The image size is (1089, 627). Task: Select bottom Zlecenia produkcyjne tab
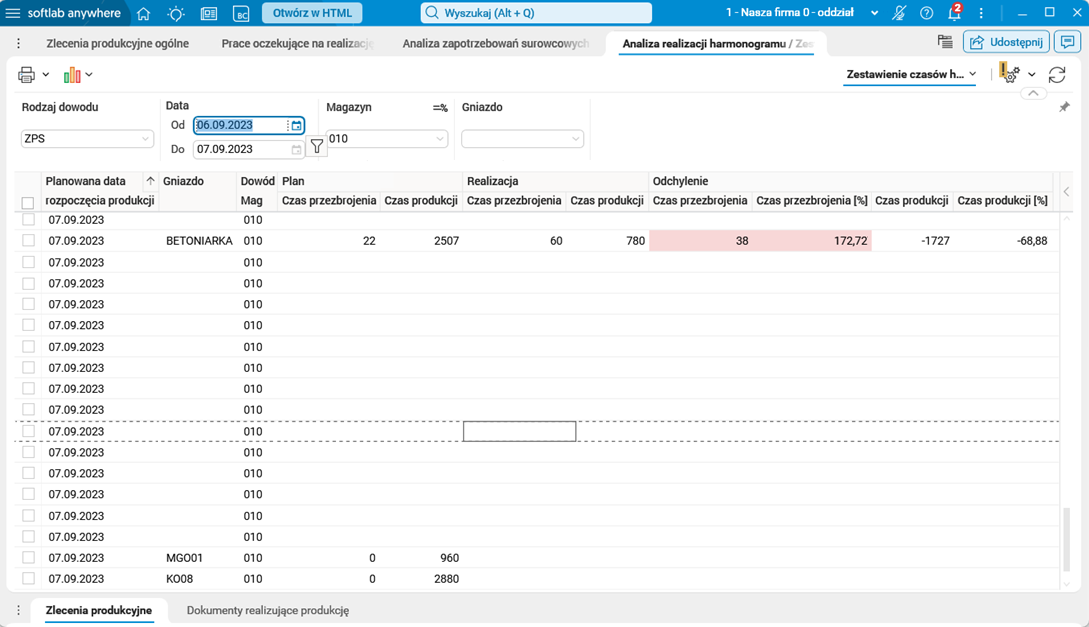99,610
